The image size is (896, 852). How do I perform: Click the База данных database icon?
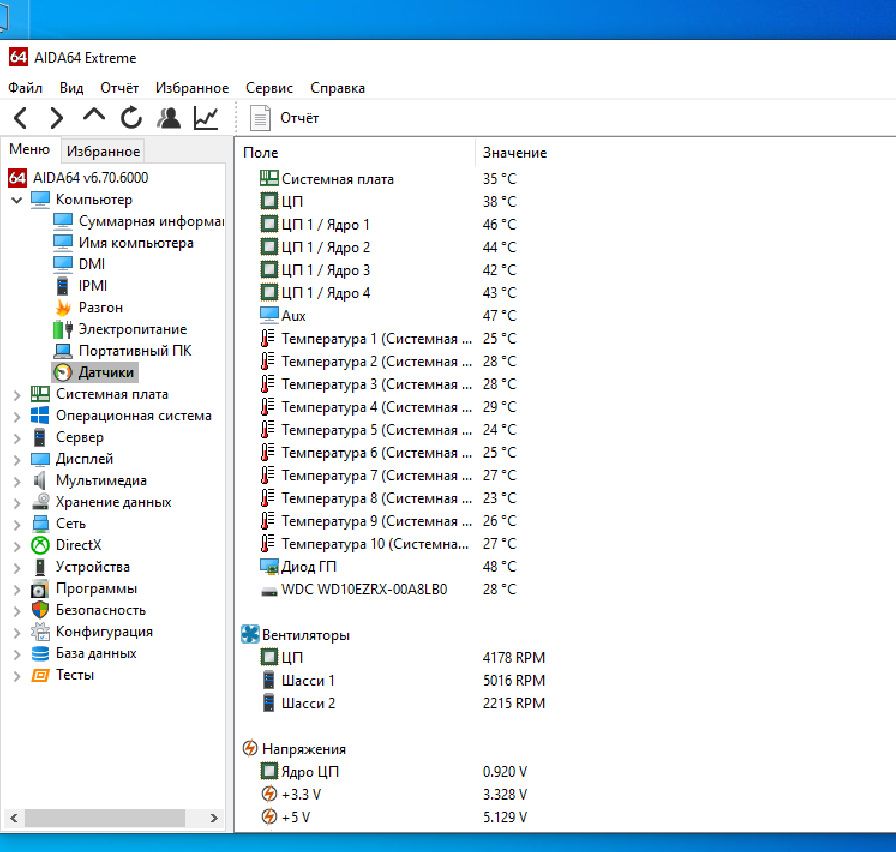pos(40,653)
